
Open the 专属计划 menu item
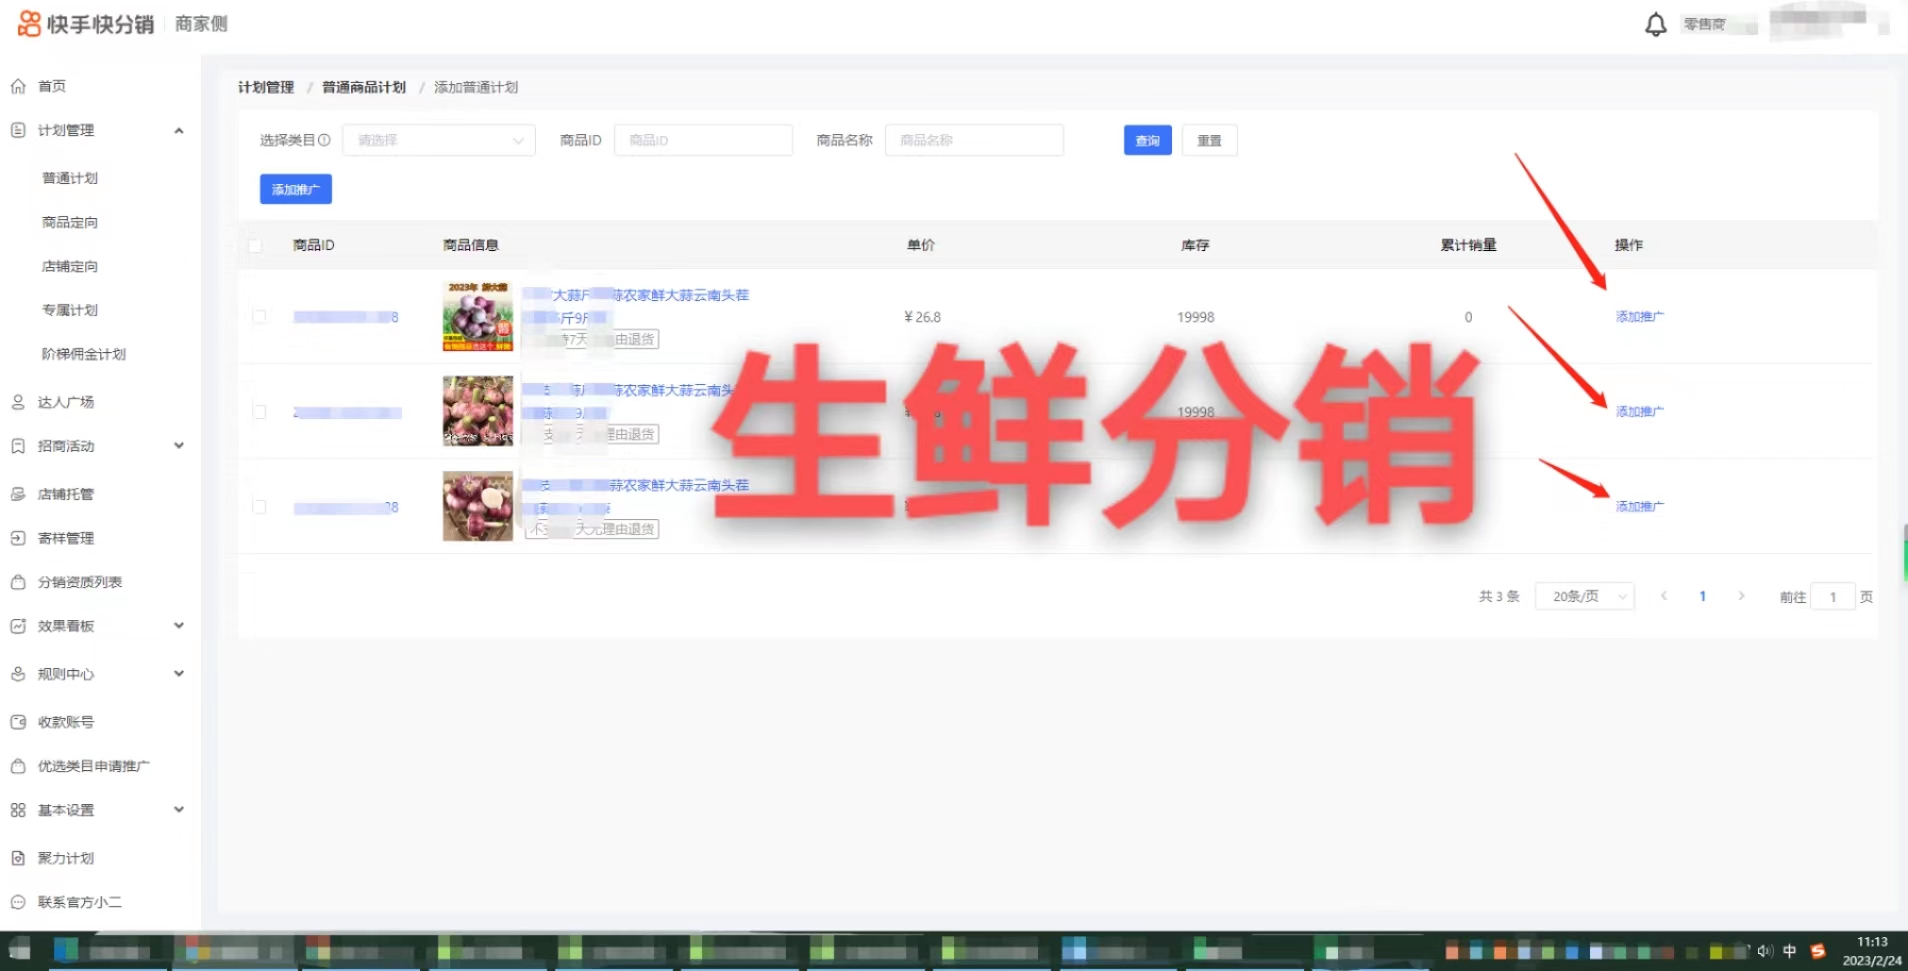pos(69,309)
